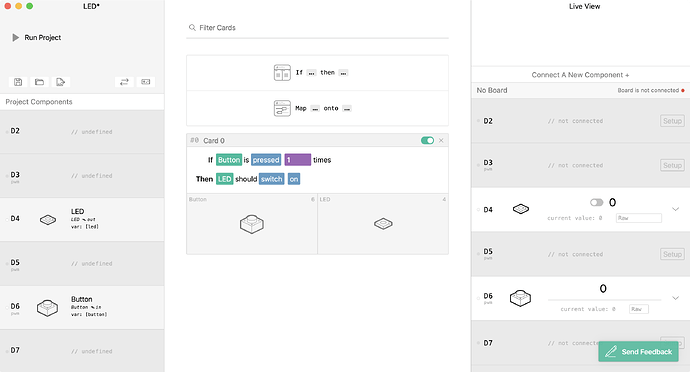Click Setup for D2 in Live View

tap(672, 121)
